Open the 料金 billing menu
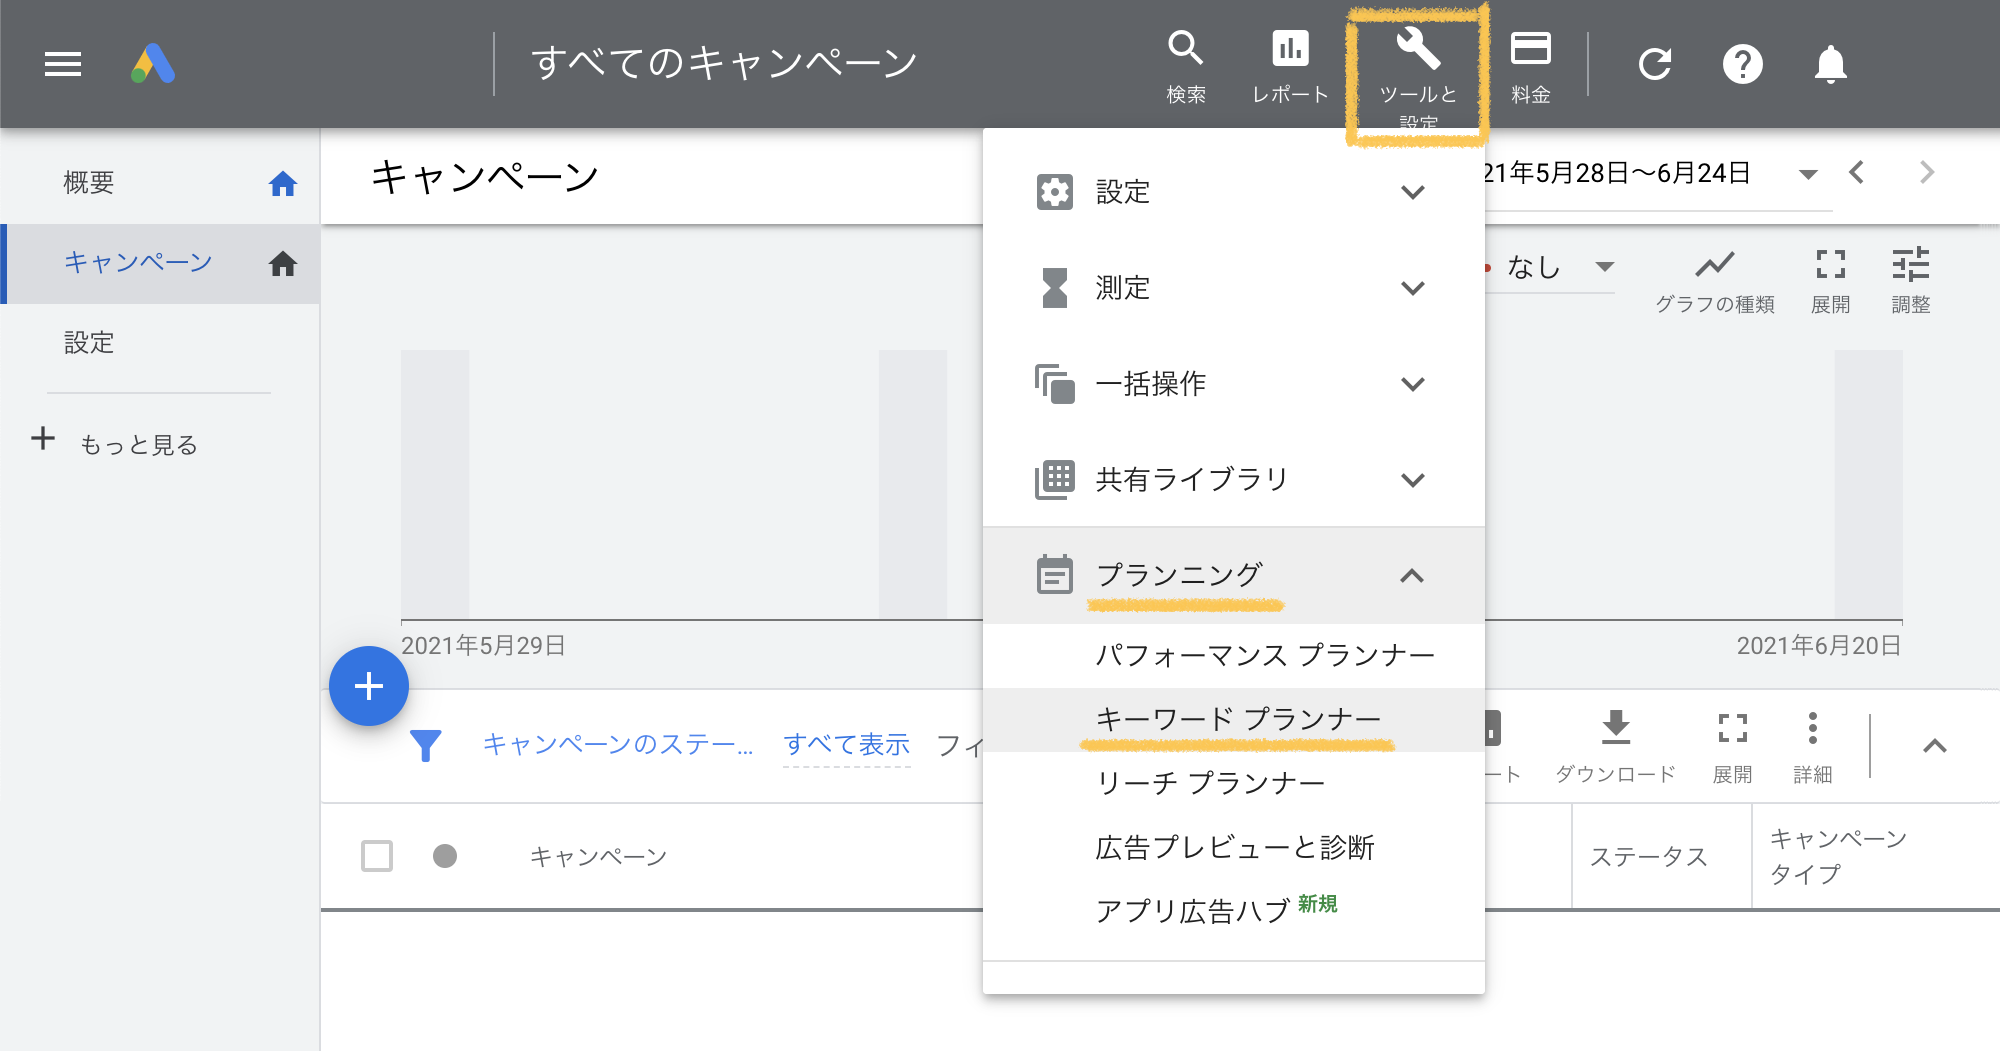This screenshot has width=2000, height=1051. tap(1531, 66)
